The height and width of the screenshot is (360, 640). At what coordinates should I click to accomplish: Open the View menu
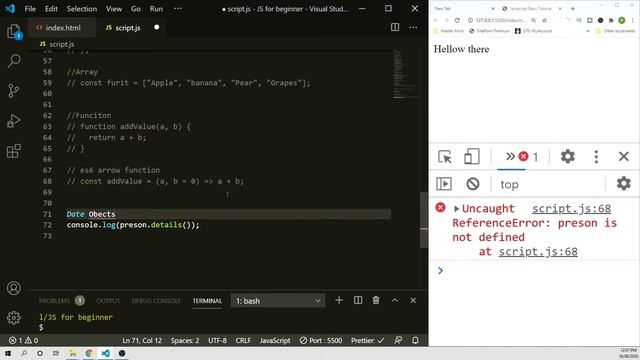coord(114,9)
